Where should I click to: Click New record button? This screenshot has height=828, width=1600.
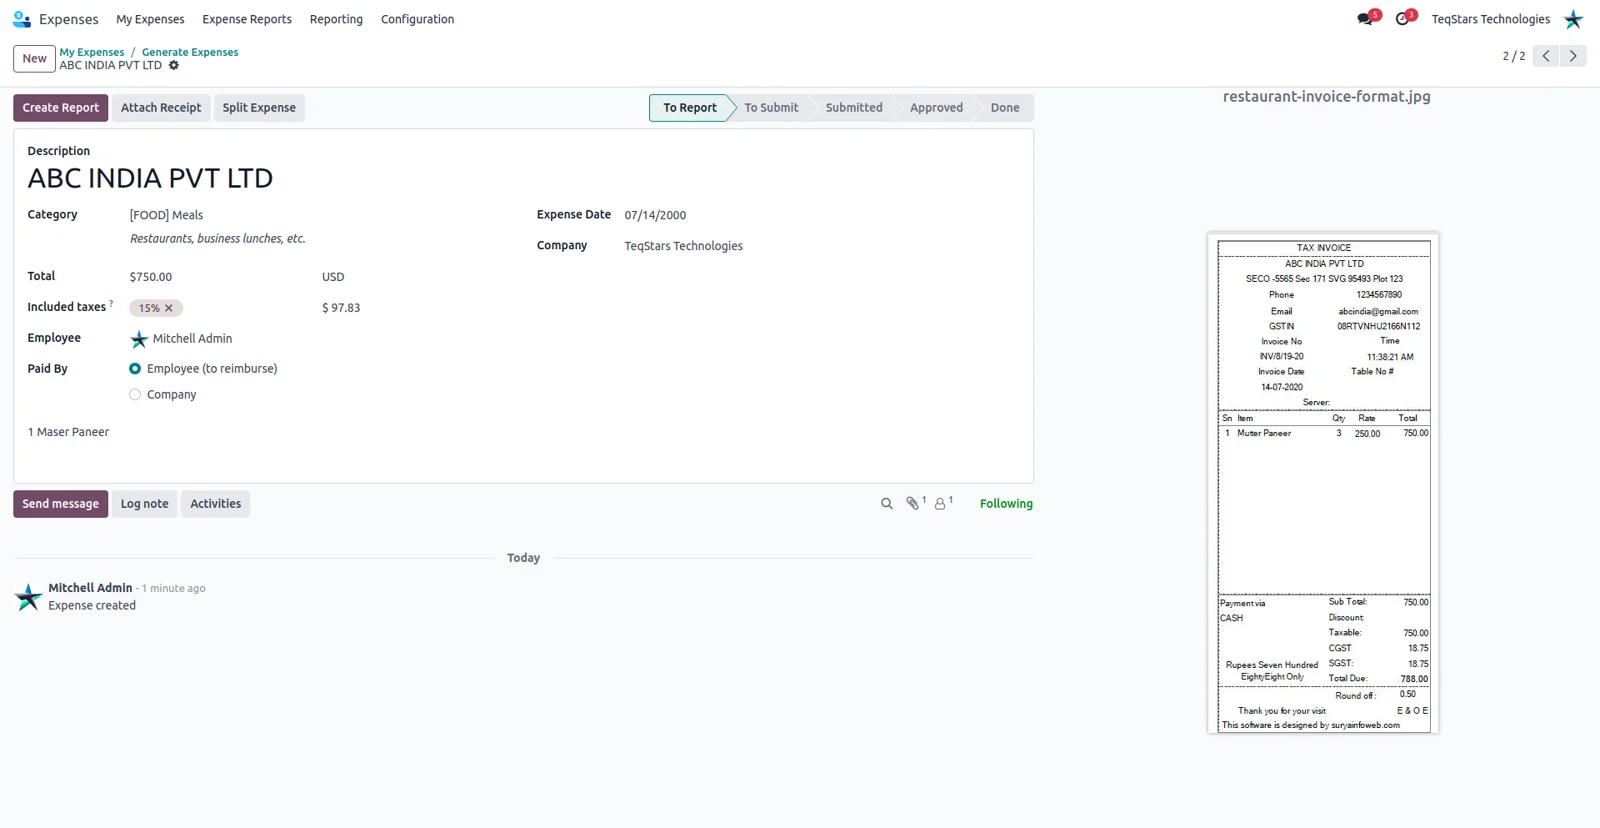click(x=34, y=58)
